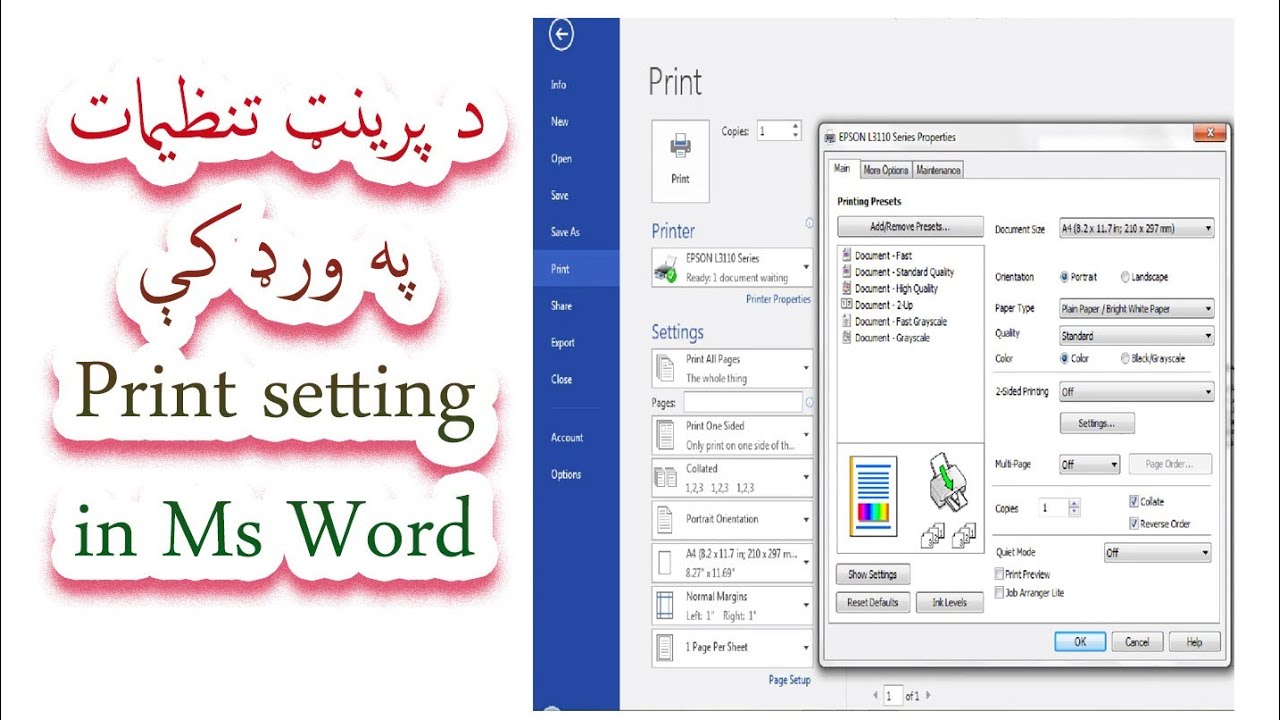
Task: Switch to the Maintenance tab
Action: click(938, 170)
